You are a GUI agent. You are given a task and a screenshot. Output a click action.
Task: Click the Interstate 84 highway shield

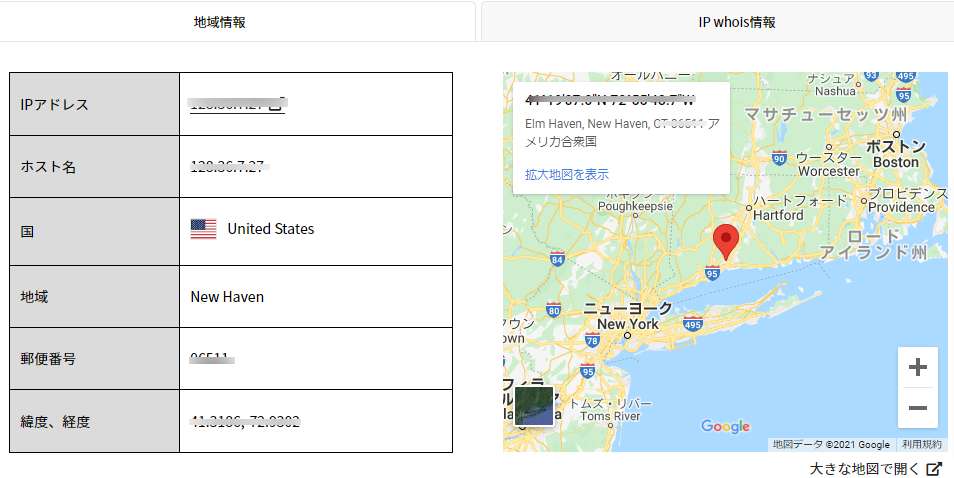pos(557,260)
